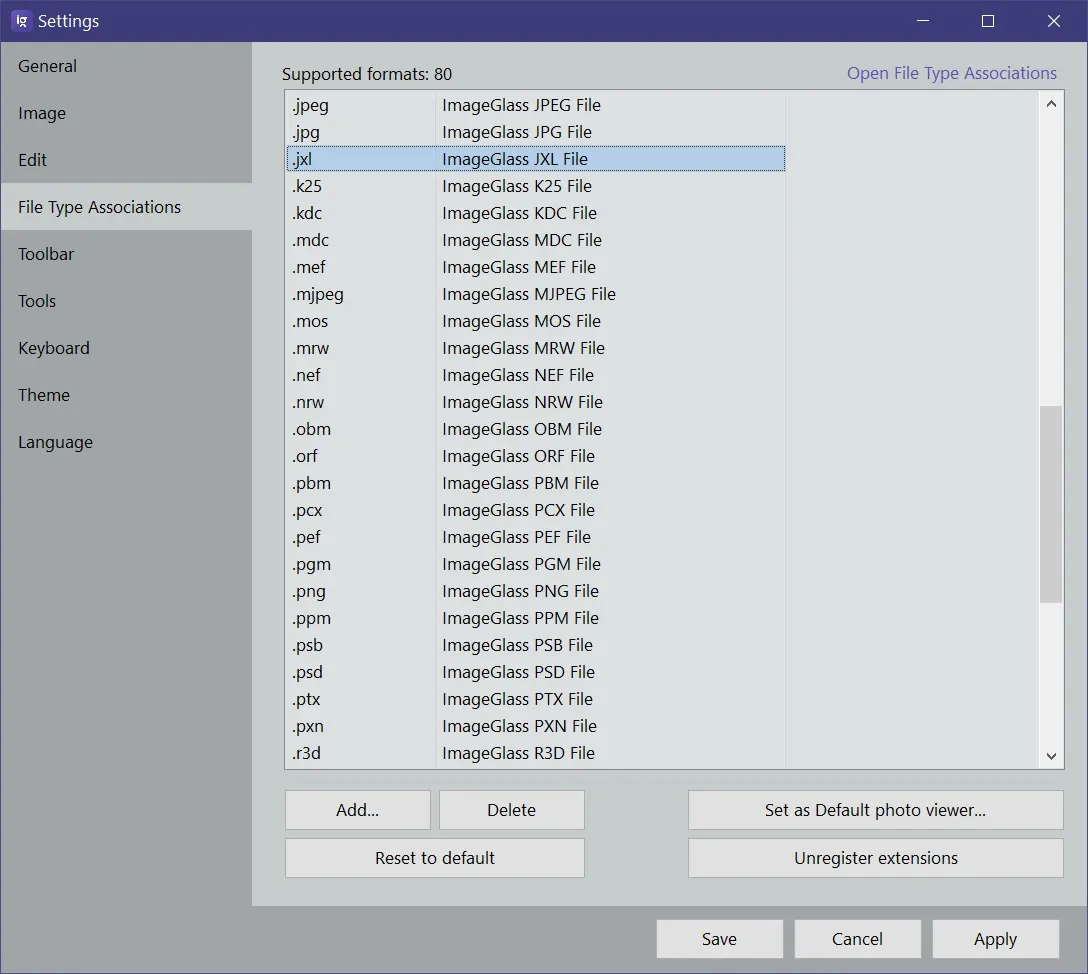Image resolution: width=1088 pixels, height=974 pixels.
Task: Click the ImageGlass PNG File description
Action: (520, 591)
